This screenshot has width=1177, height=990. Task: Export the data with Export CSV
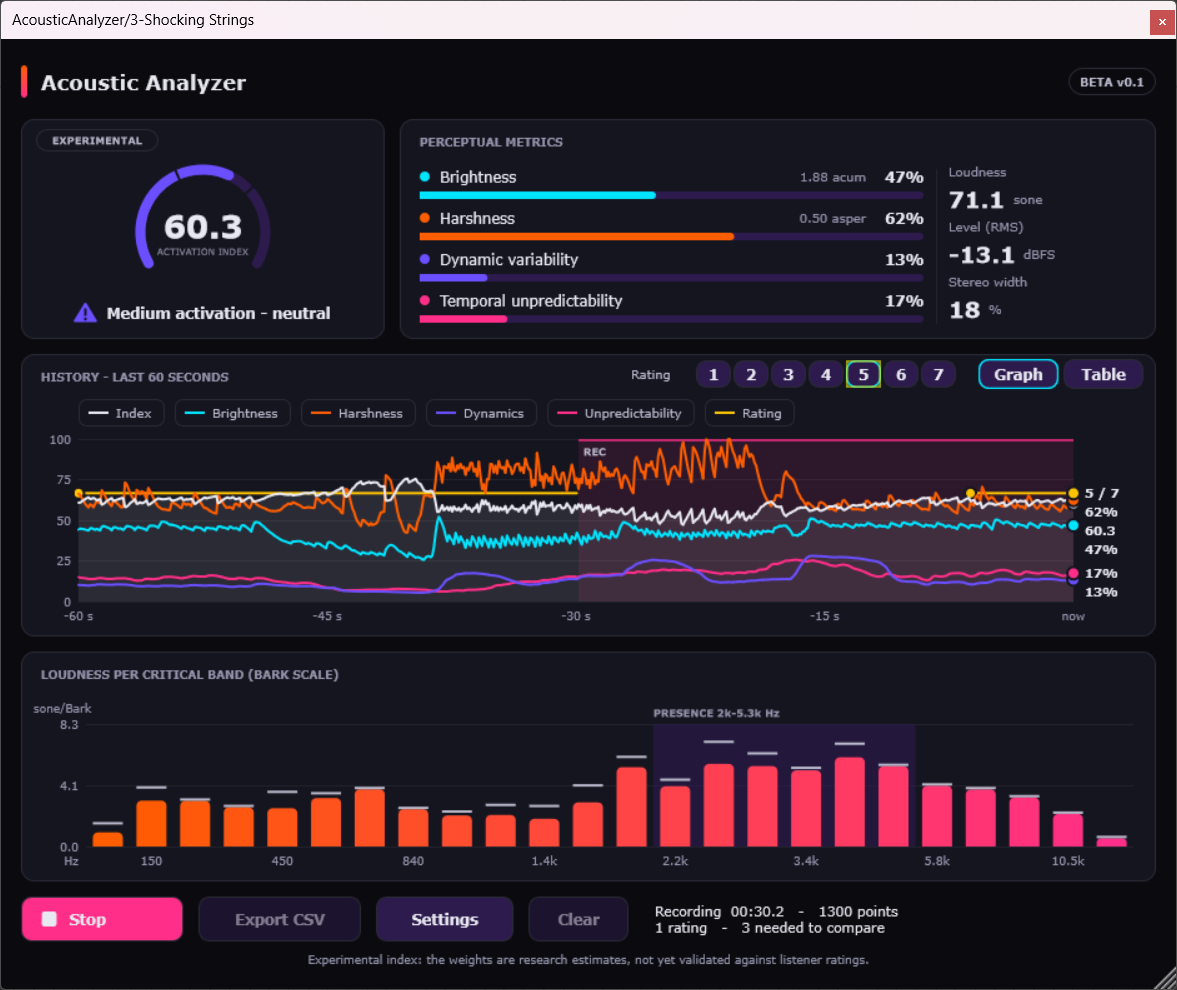point(279,919)
